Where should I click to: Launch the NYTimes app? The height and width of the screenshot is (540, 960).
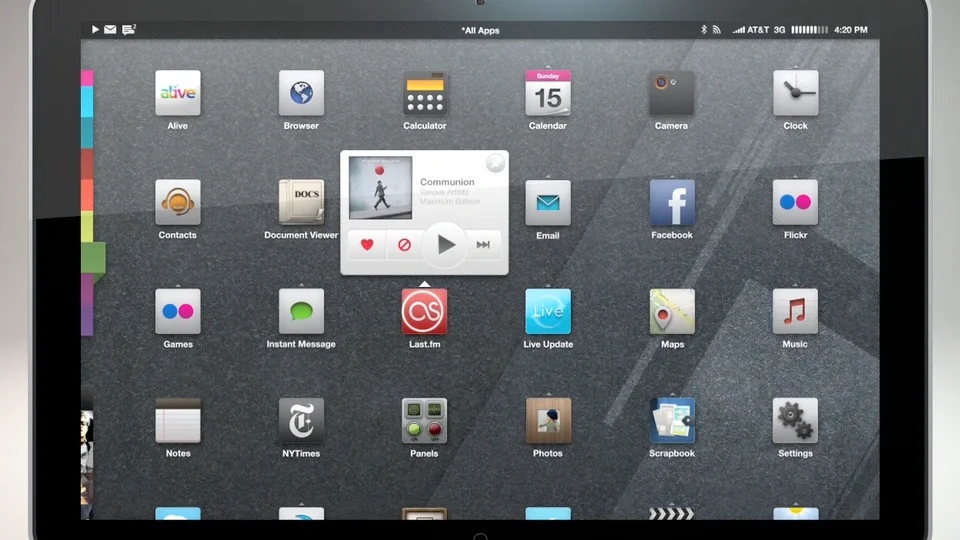(x=301, y=421)
